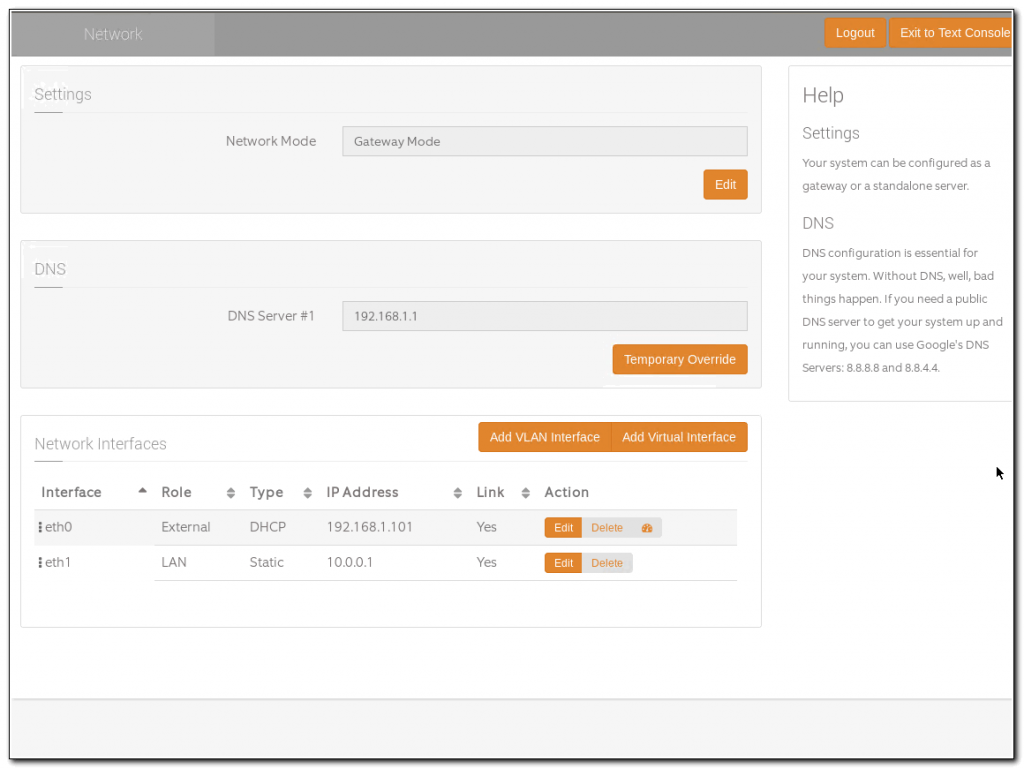1024x769 pixels.
Task: Add a Virtual Interface
Action: coord(678,437)
